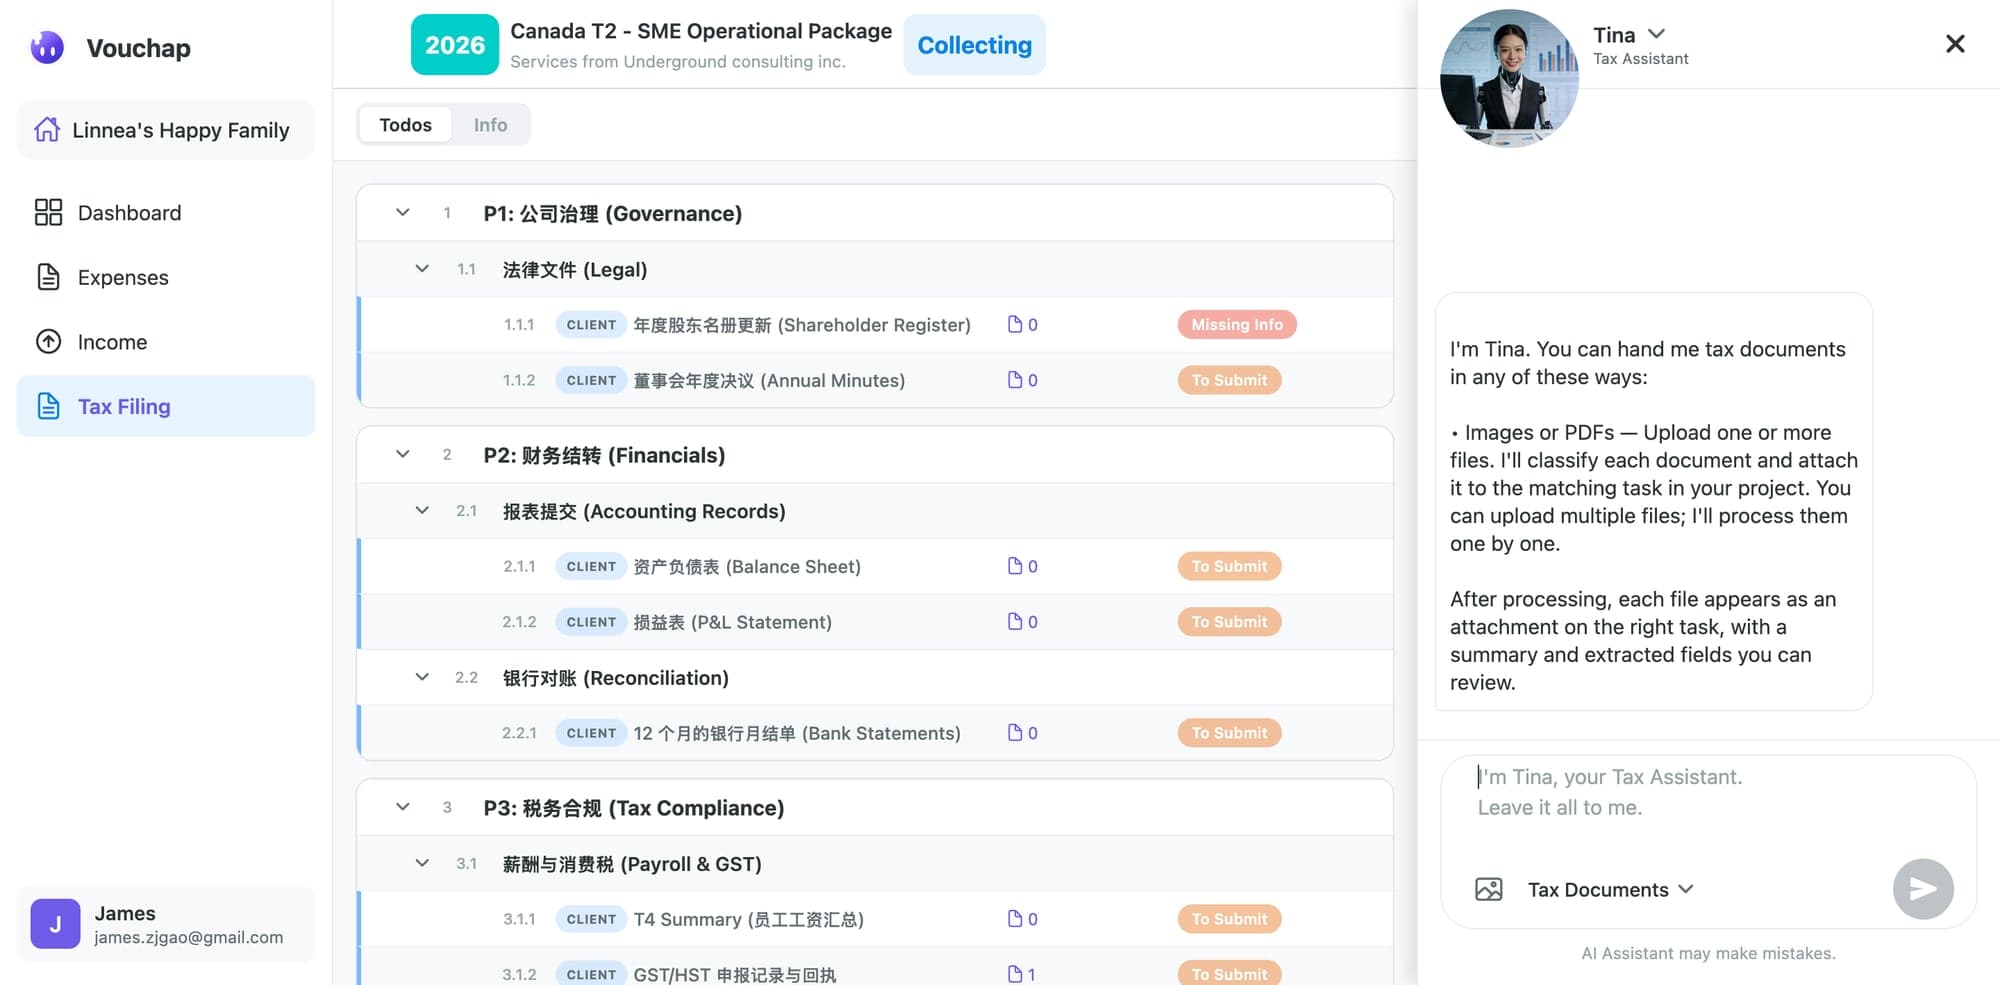Close the Tina assistant panel
The image size is (2000, 985).
1954,44
